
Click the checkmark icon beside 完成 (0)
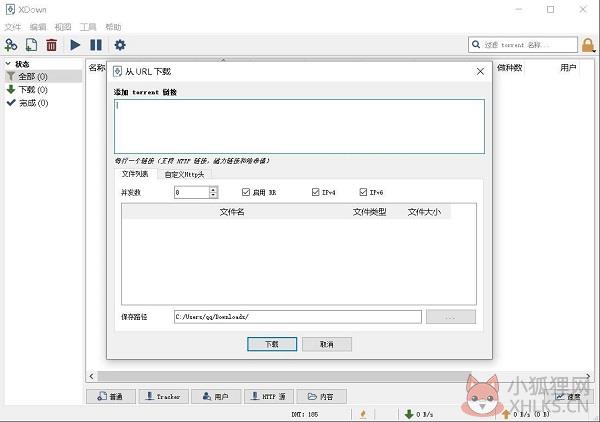click(x=11, y=103)
